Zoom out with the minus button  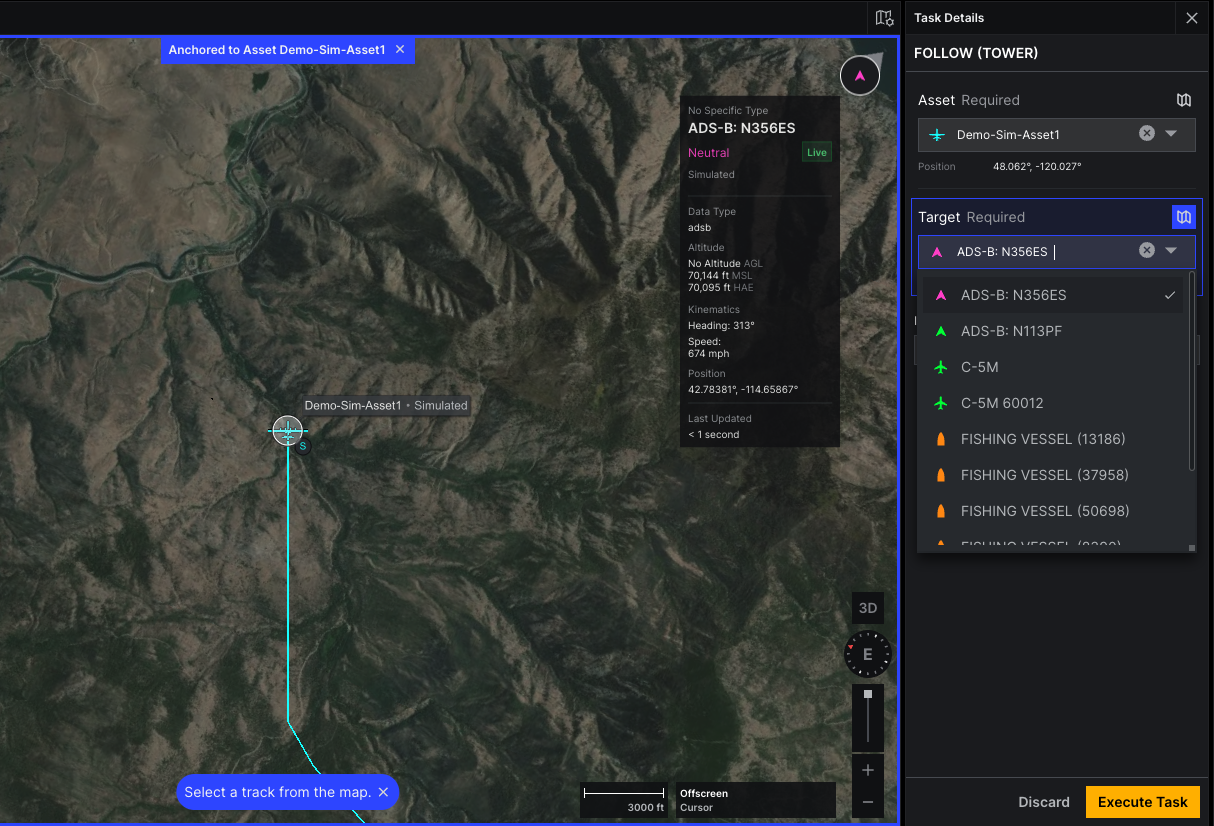[868, 802]
